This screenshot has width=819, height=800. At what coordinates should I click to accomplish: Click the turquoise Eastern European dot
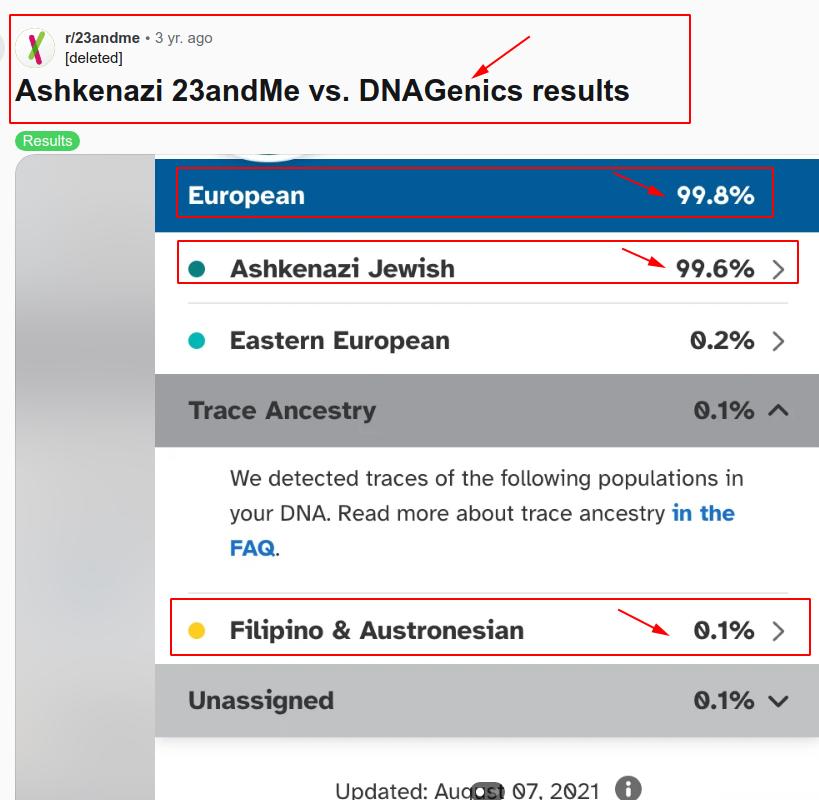pos(197,341)
